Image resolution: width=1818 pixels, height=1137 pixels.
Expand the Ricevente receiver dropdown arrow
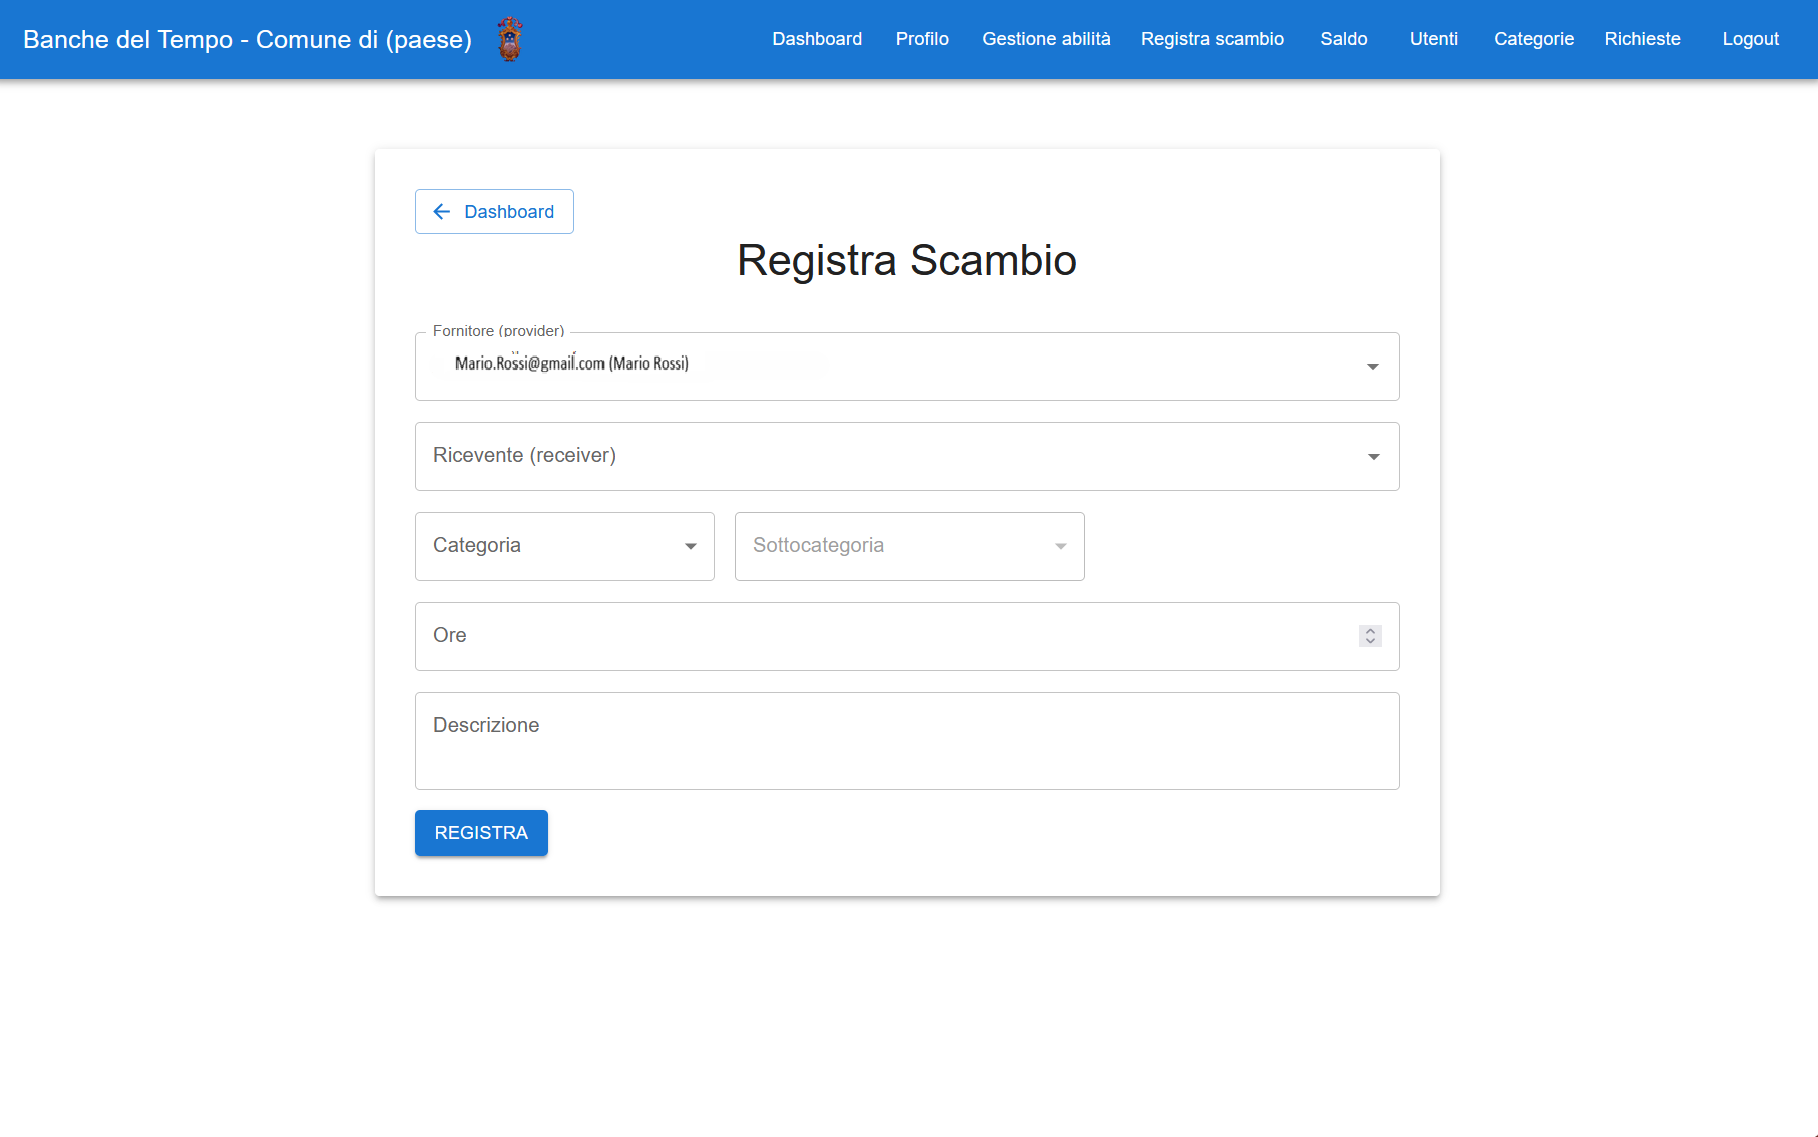point(1373,457)
